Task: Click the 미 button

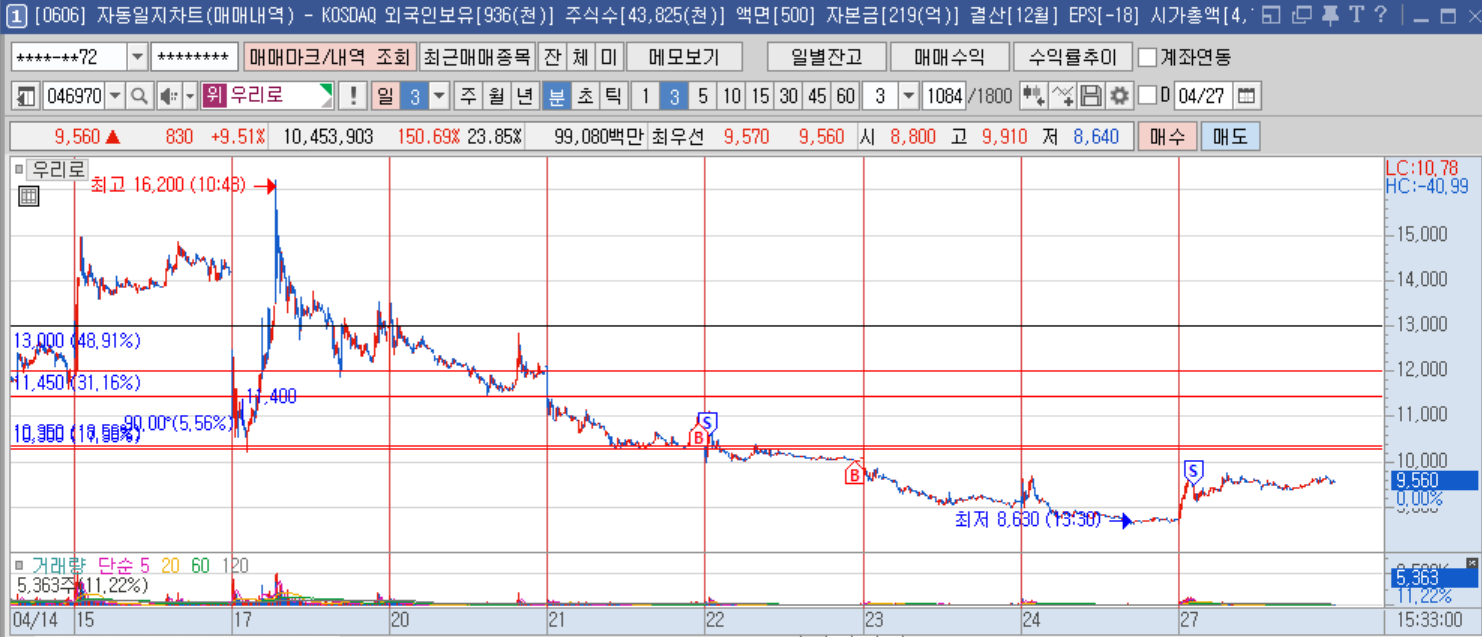Action: (x=608, y=57)
